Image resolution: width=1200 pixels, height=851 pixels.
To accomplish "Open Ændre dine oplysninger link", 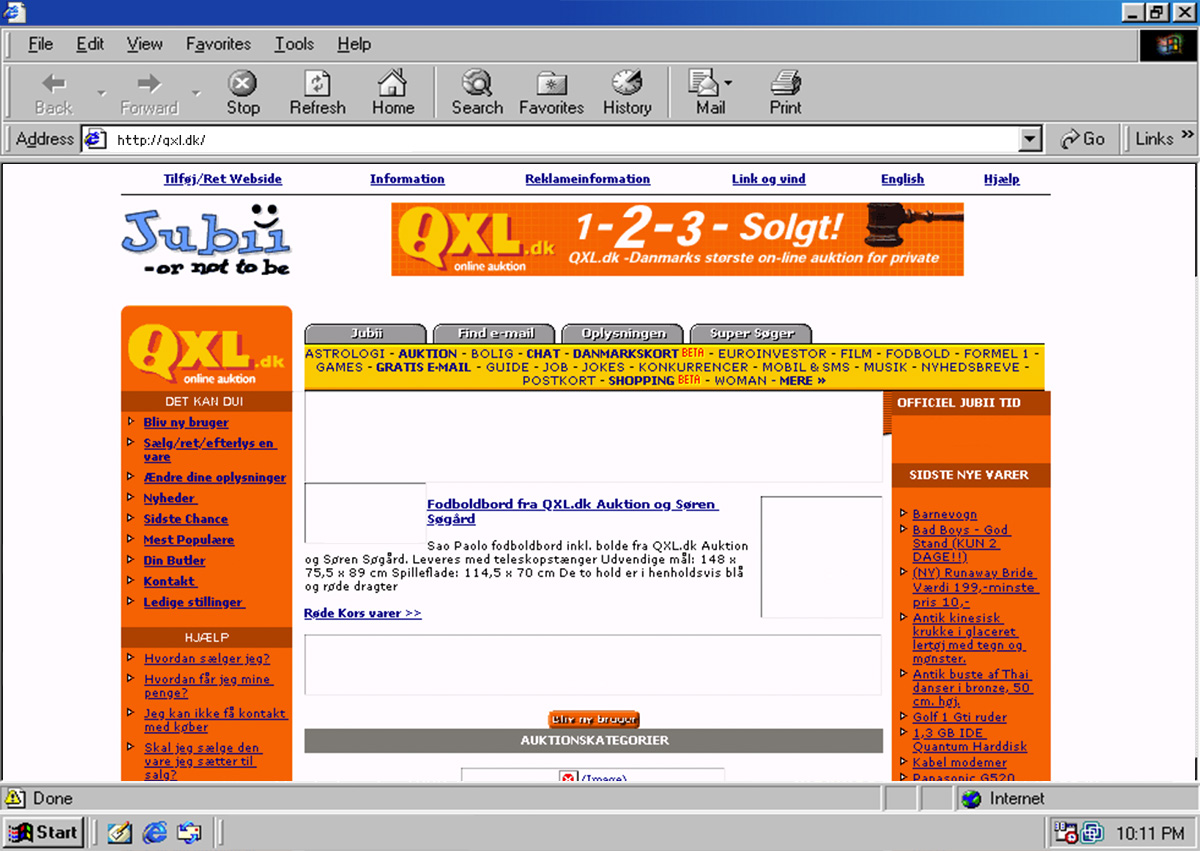I will tap(214, 477).
